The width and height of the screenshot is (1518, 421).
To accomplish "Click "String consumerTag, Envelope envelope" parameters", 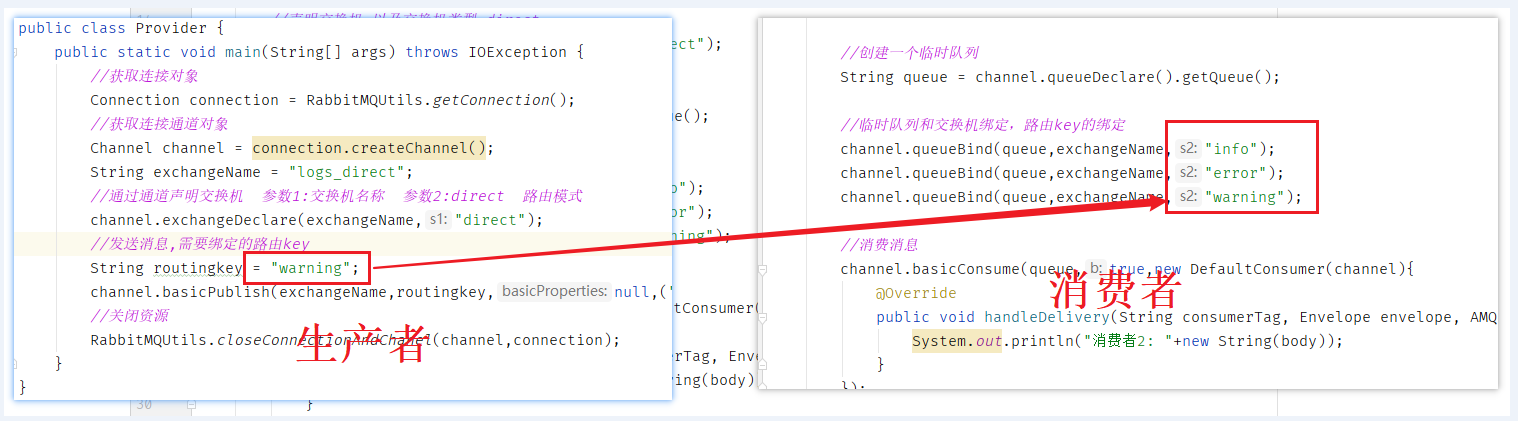I will click(x=1287, y=317).
